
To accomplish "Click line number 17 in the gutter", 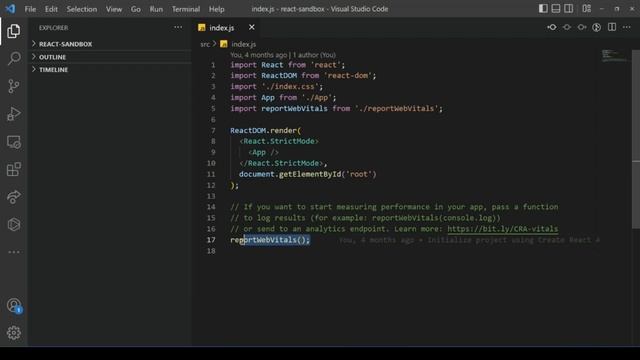I will tap(211, 240).
